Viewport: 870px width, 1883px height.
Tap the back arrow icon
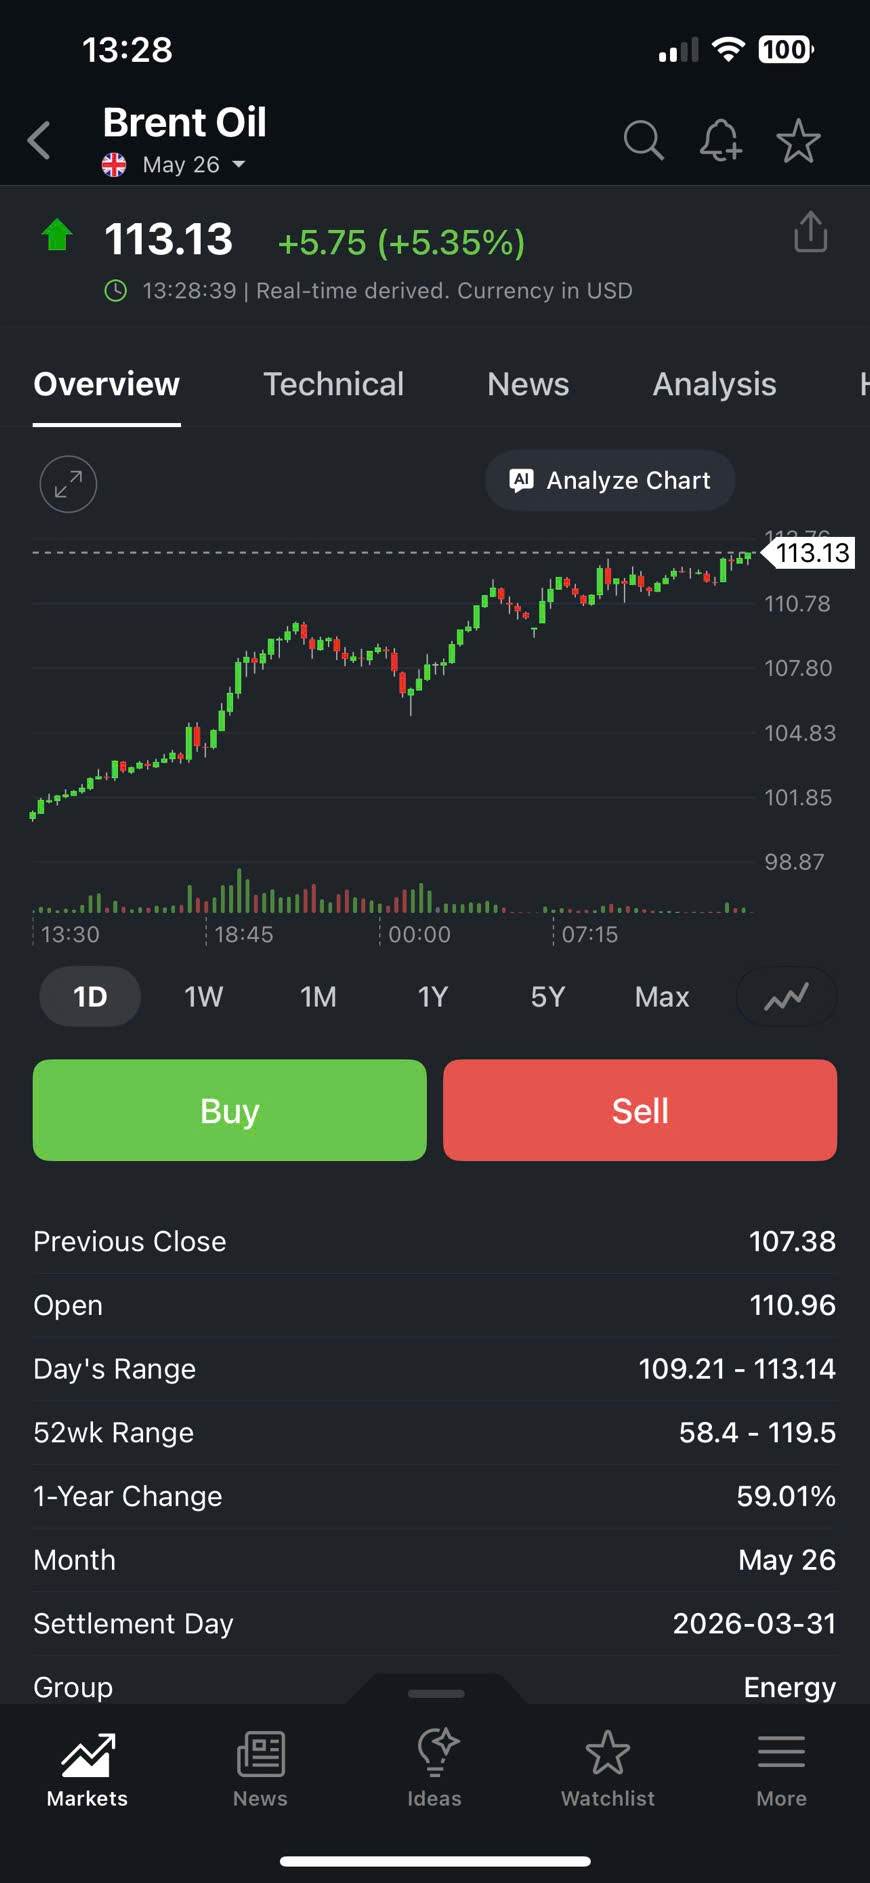[x=40, y=141]
